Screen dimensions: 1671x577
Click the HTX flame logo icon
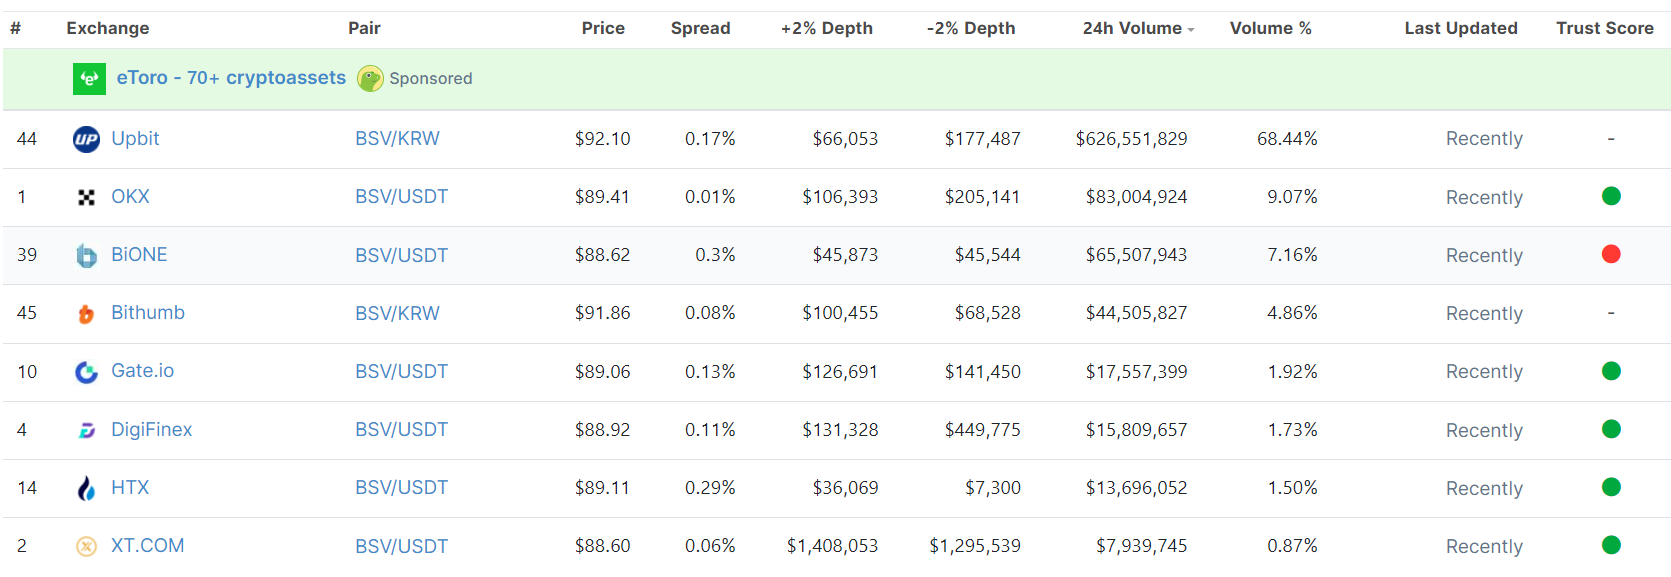click(x=87, y=488)
